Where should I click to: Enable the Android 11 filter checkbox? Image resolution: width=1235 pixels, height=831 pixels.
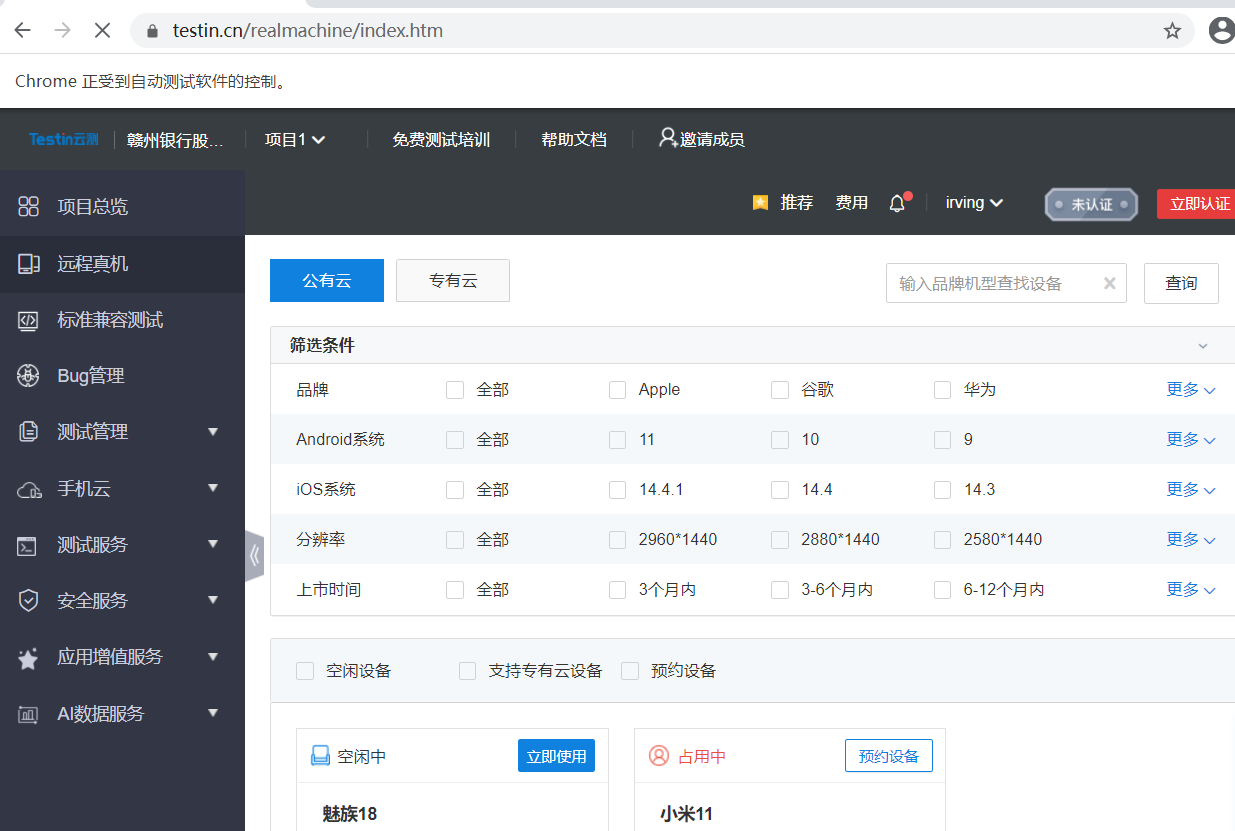(x=617, y=439)
